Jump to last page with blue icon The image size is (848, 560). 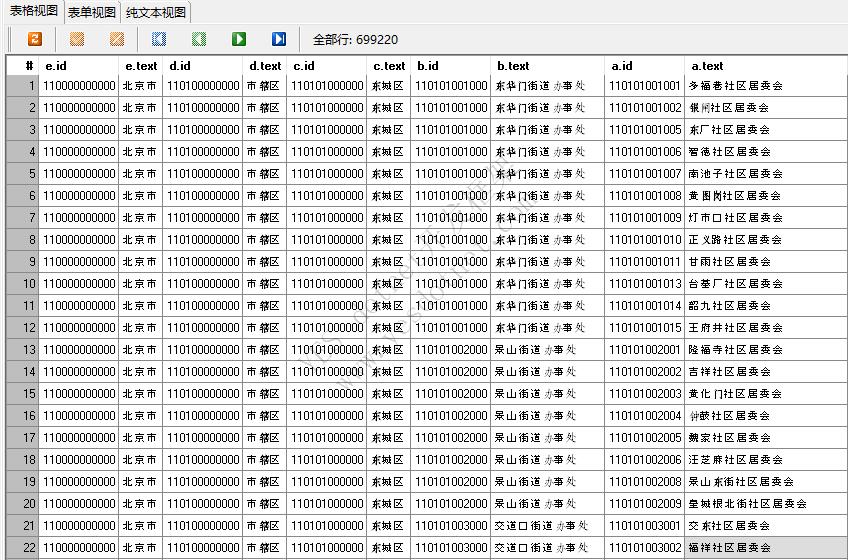click(279, 39)
